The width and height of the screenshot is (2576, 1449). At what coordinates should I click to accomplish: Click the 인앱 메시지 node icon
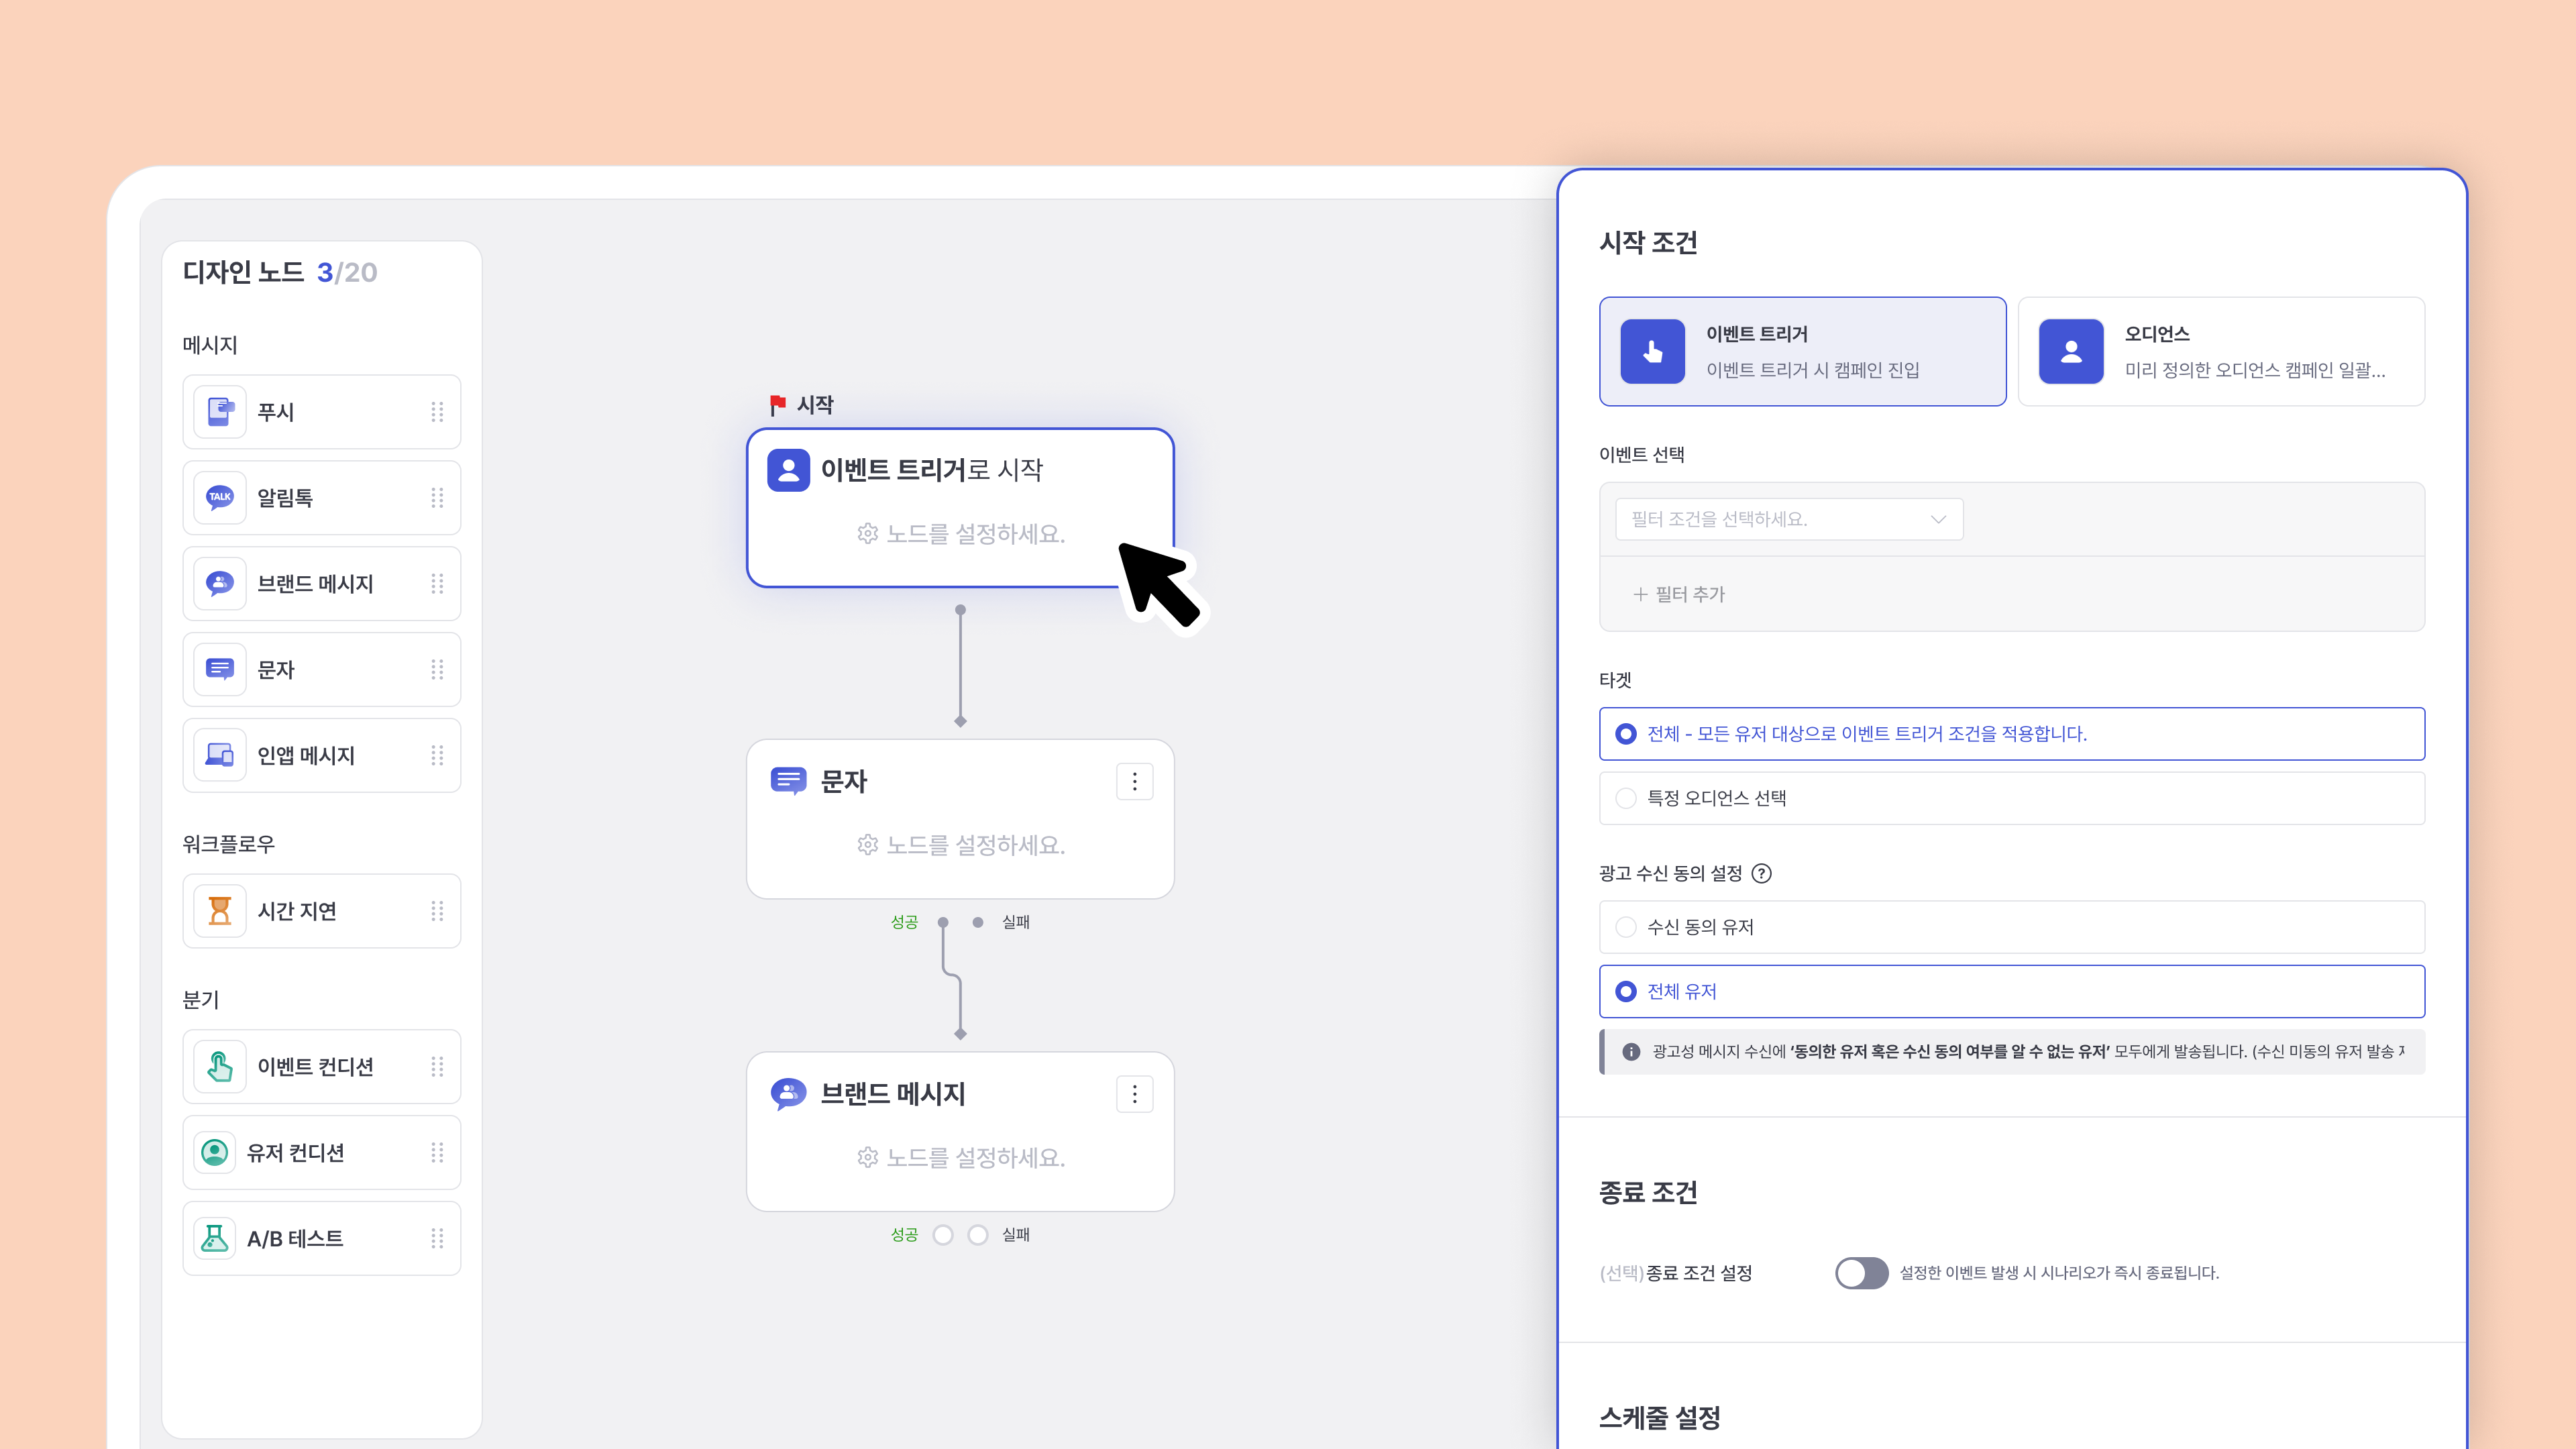click(220, 755)
